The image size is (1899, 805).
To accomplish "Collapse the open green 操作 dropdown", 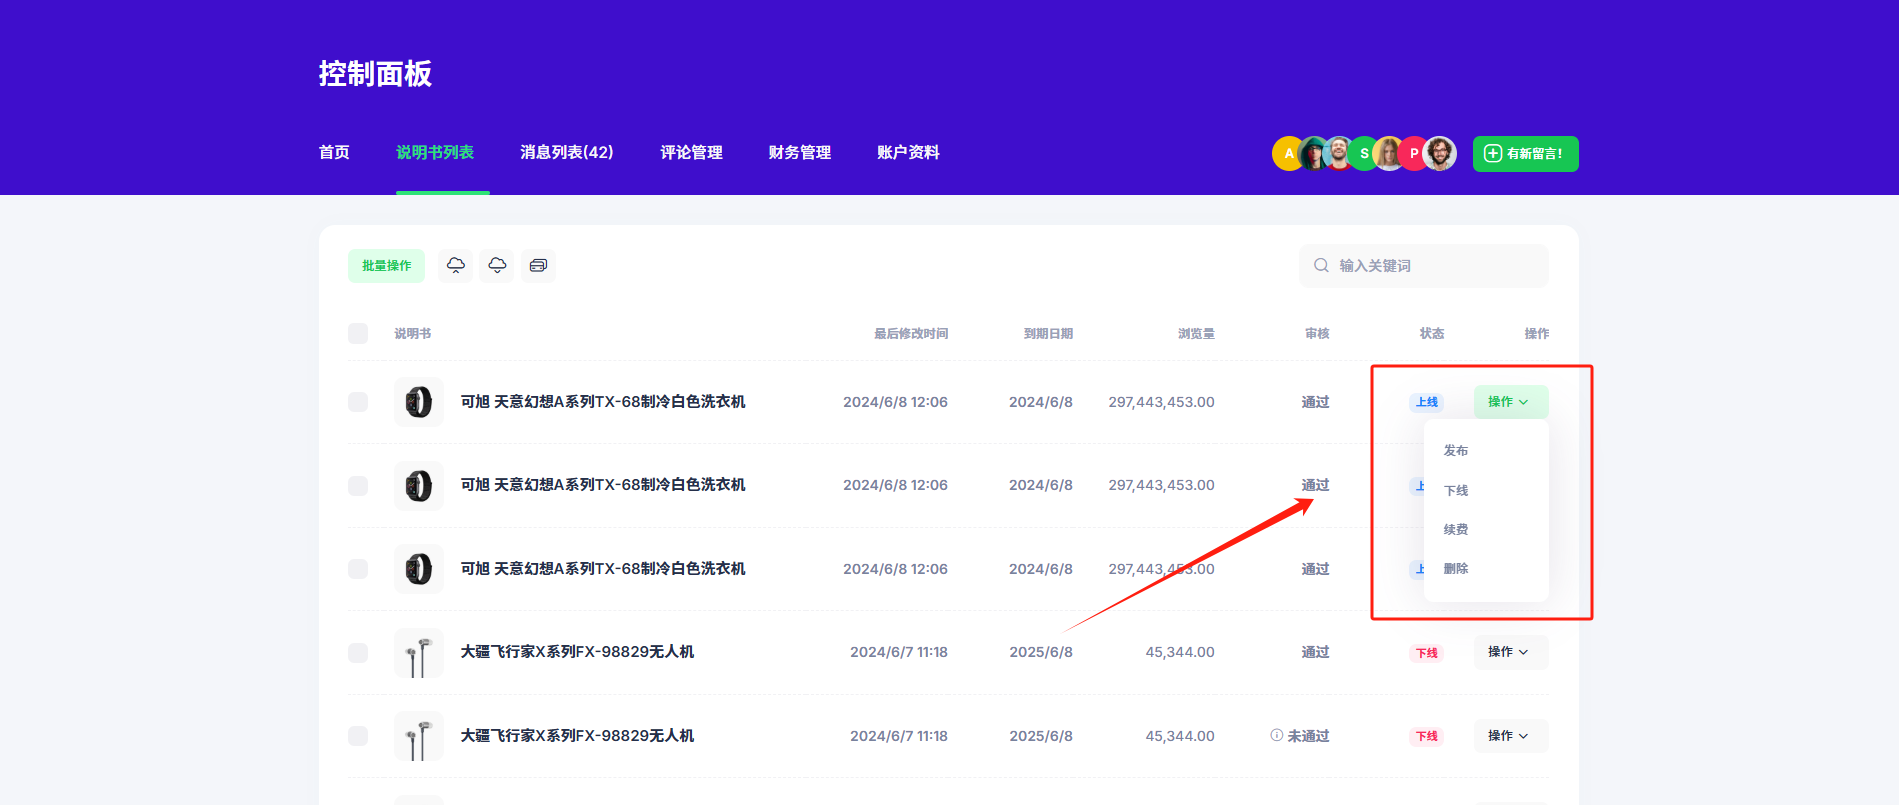I will click(1510, 402).
